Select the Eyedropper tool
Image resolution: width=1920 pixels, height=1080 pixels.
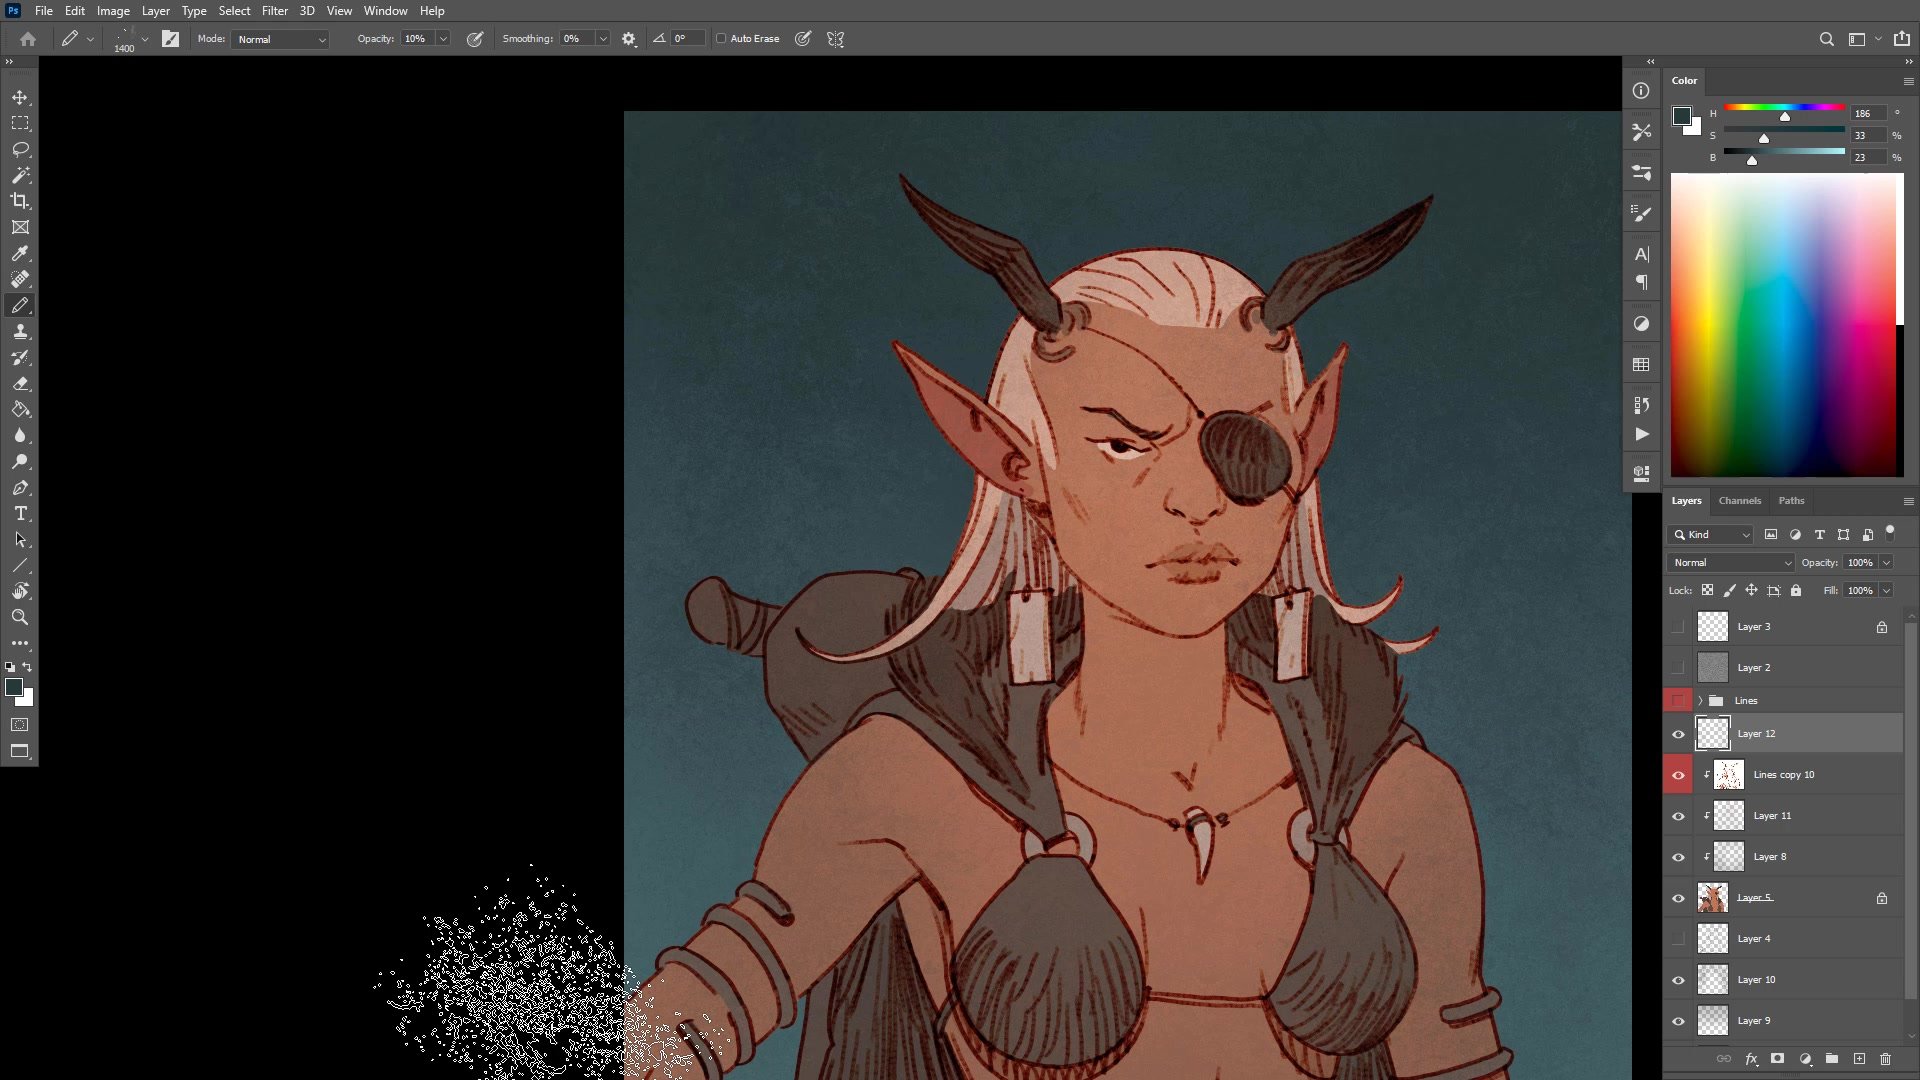(x=20, y=253)
